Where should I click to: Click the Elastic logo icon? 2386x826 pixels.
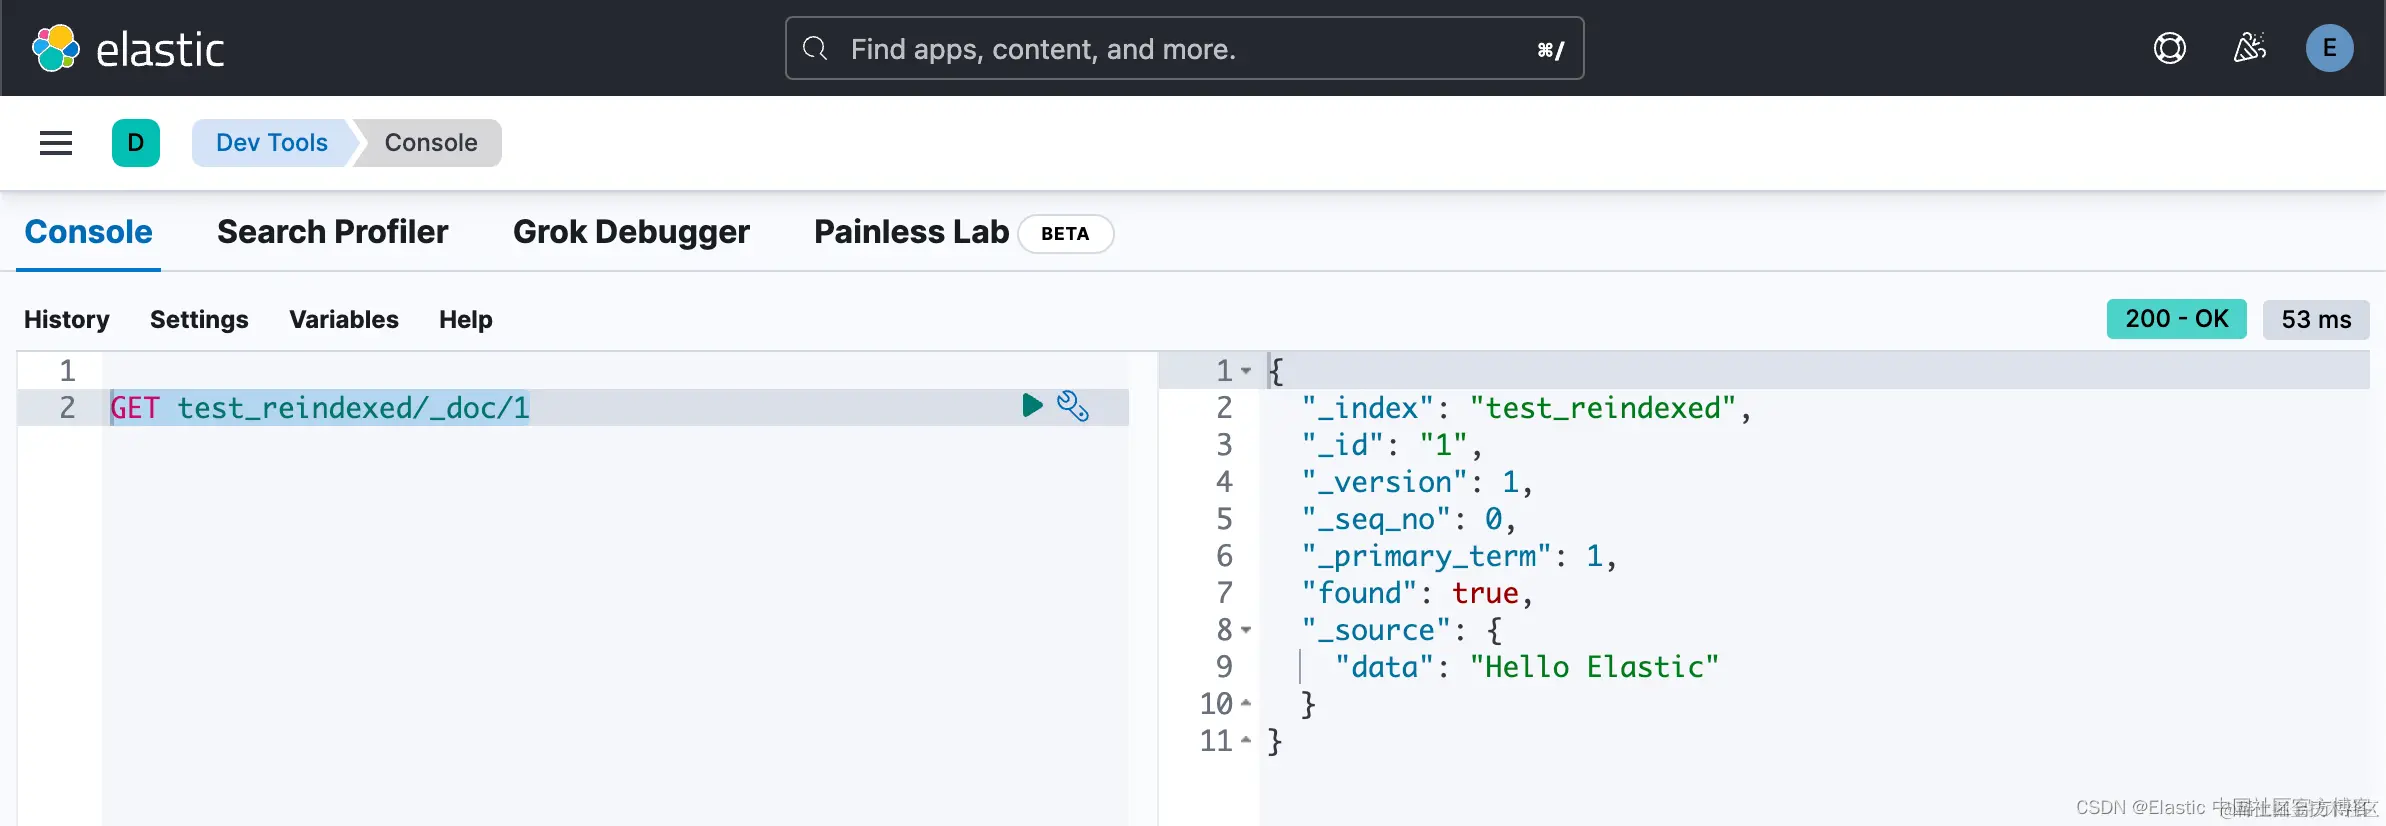pos(56,48)
